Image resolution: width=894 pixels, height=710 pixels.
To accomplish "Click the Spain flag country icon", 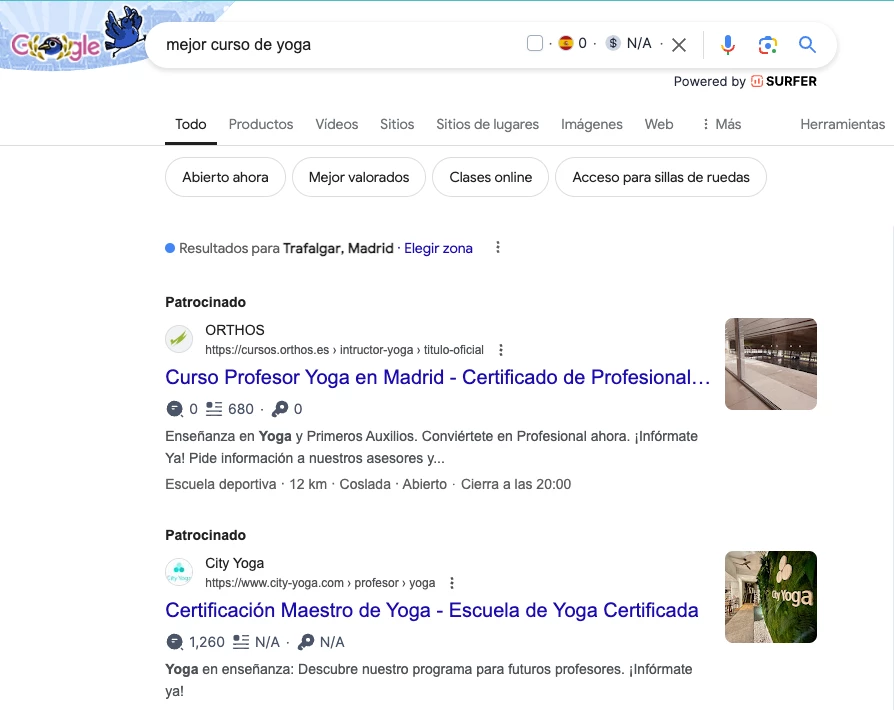I will [566, 43].
